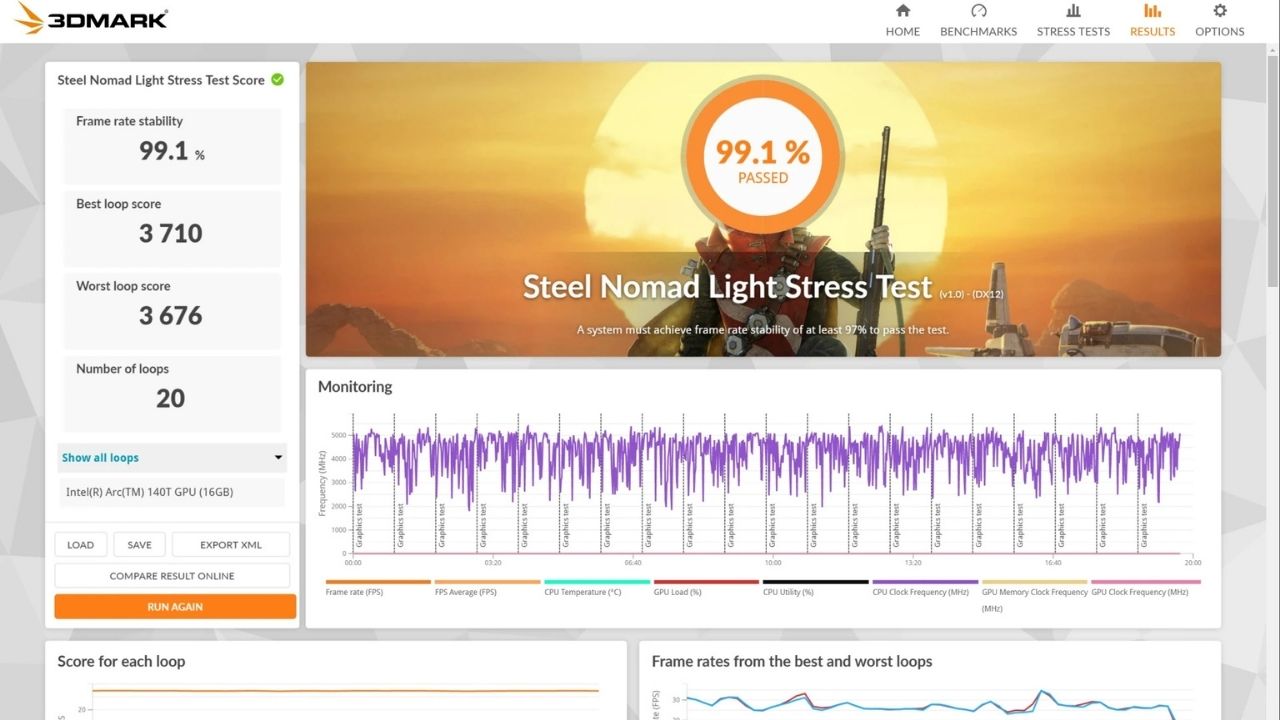Click the 99.1 % PASSED result badge
1280x720 pixels.
pos(763,158)
